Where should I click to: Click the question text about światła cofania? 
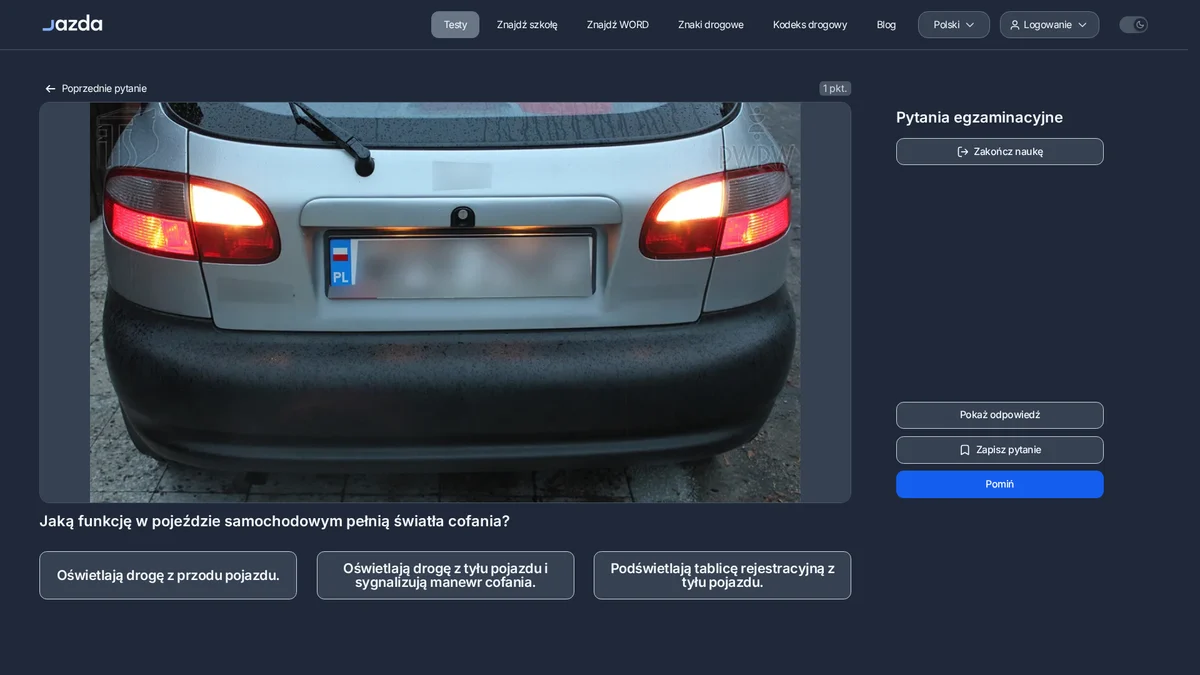pos(274,521)
